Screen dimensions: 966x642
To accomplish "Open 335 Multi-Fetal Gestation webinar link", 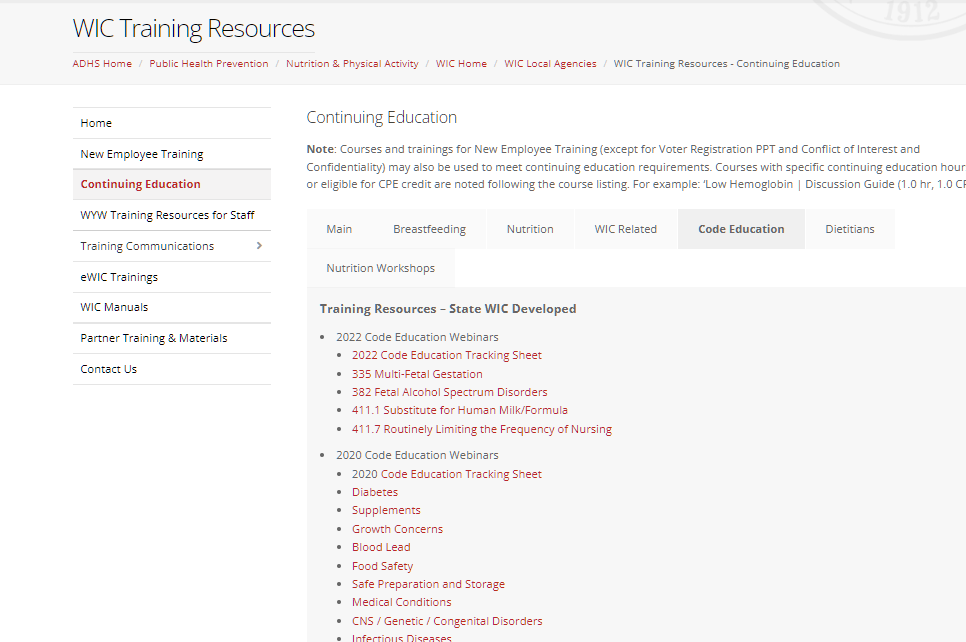I will [416, 374].
